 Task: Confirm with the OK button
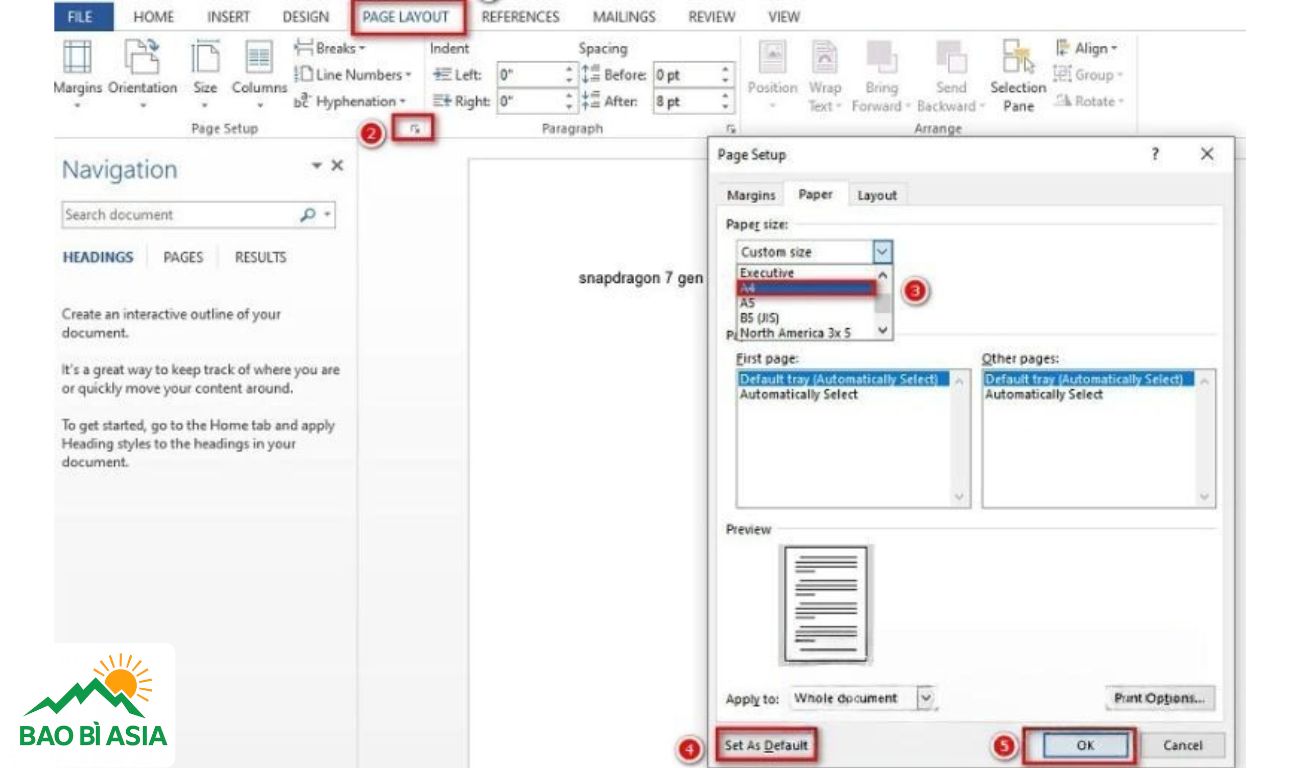click(1085, 745)
